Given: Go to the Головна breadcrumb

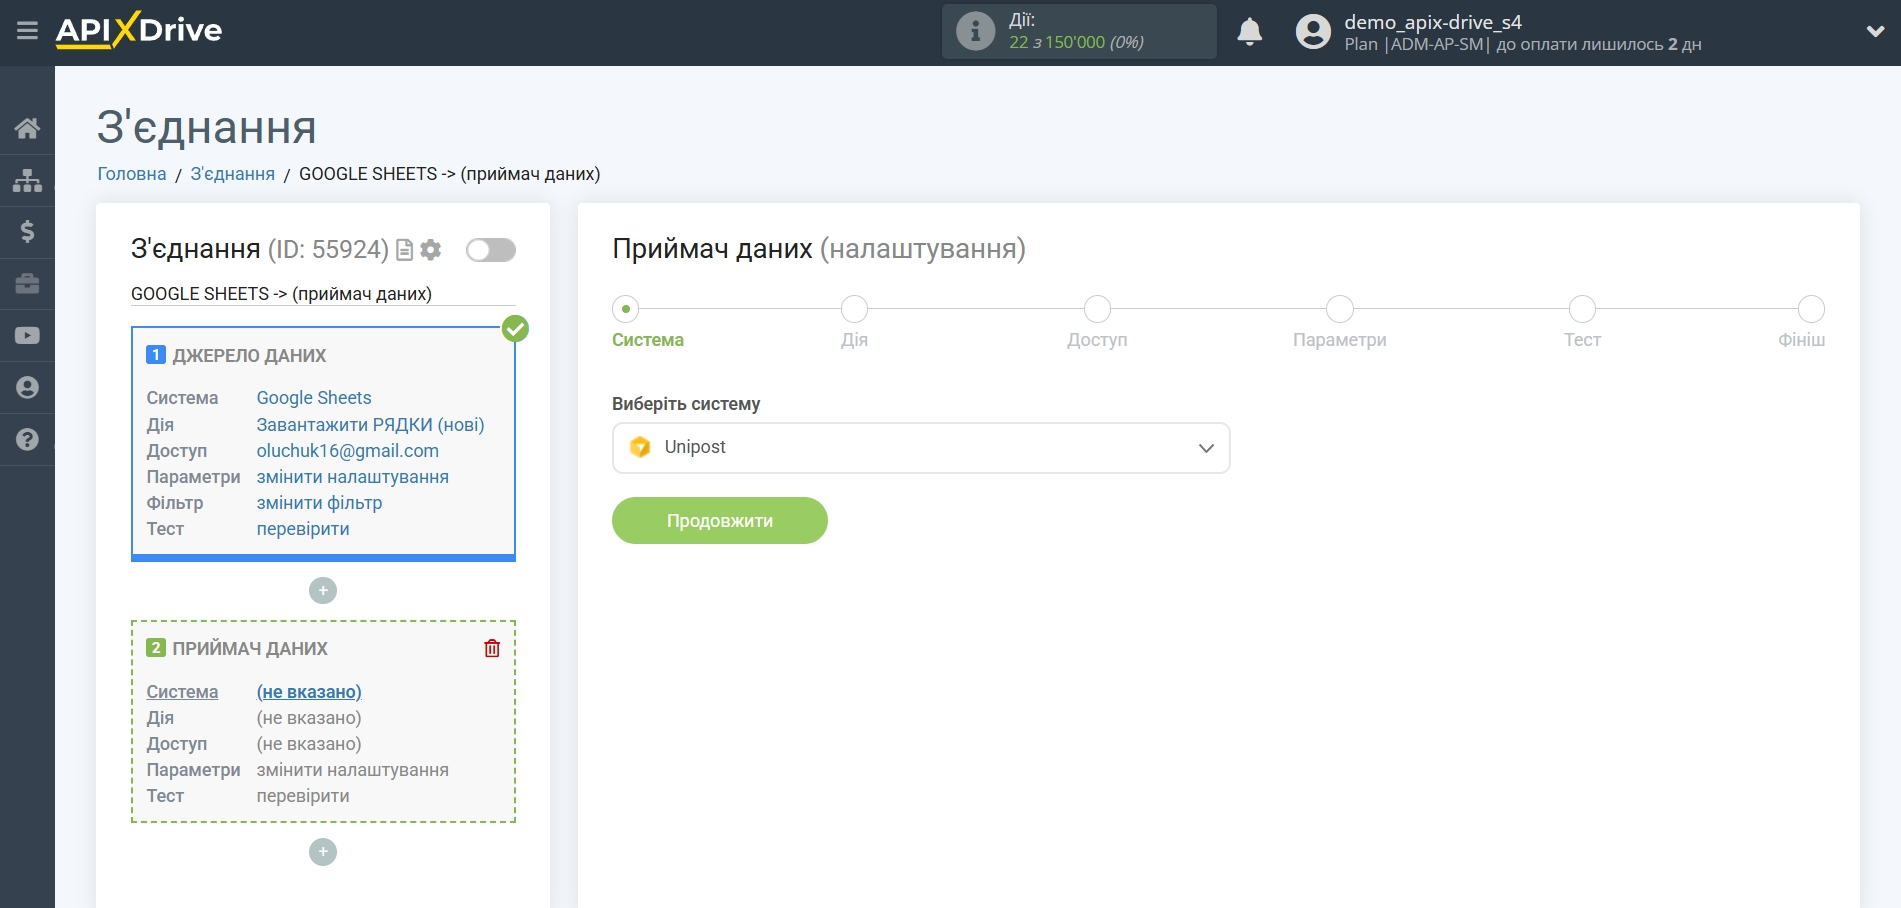Looking at the screenshot, I should pyautogui.click(x=131, y=174).
